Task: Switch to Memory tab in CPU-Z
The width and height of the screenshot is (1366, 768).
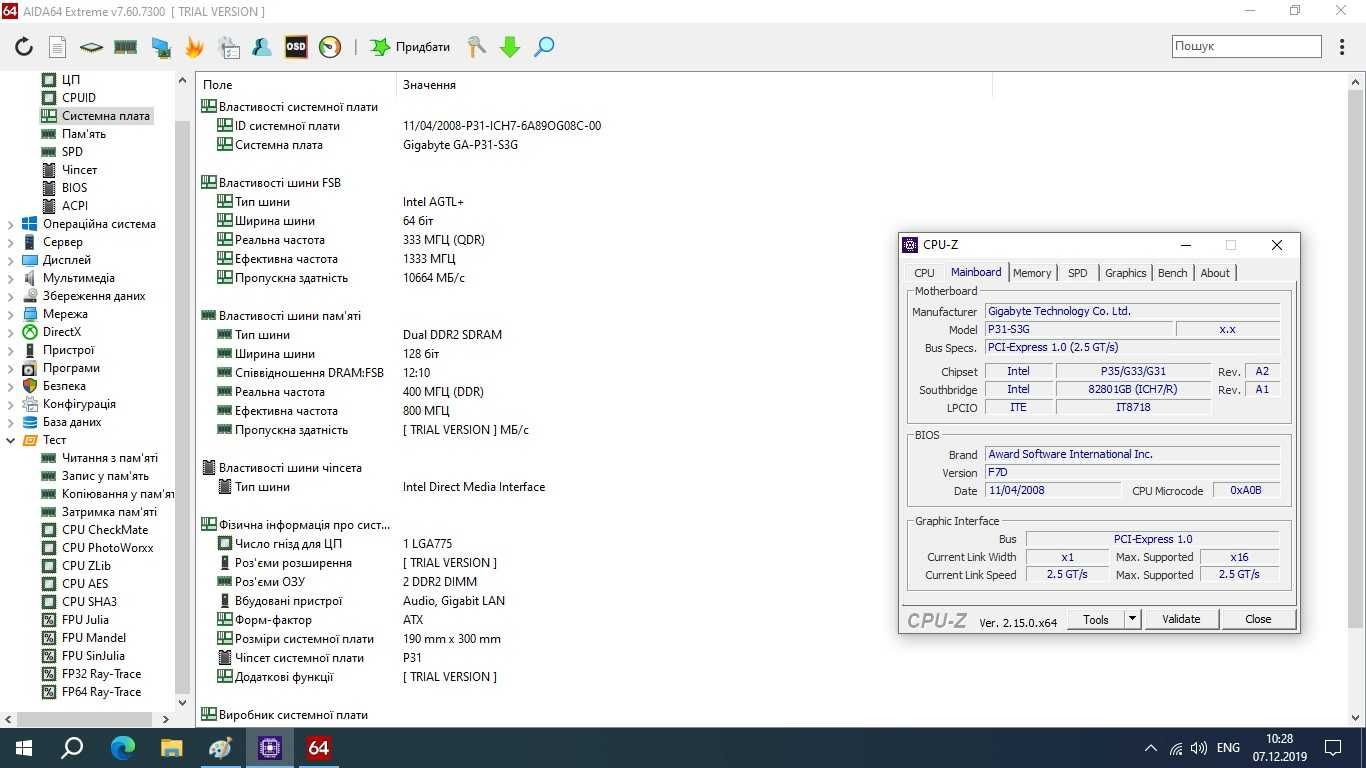Action: tap(1032, 273)
